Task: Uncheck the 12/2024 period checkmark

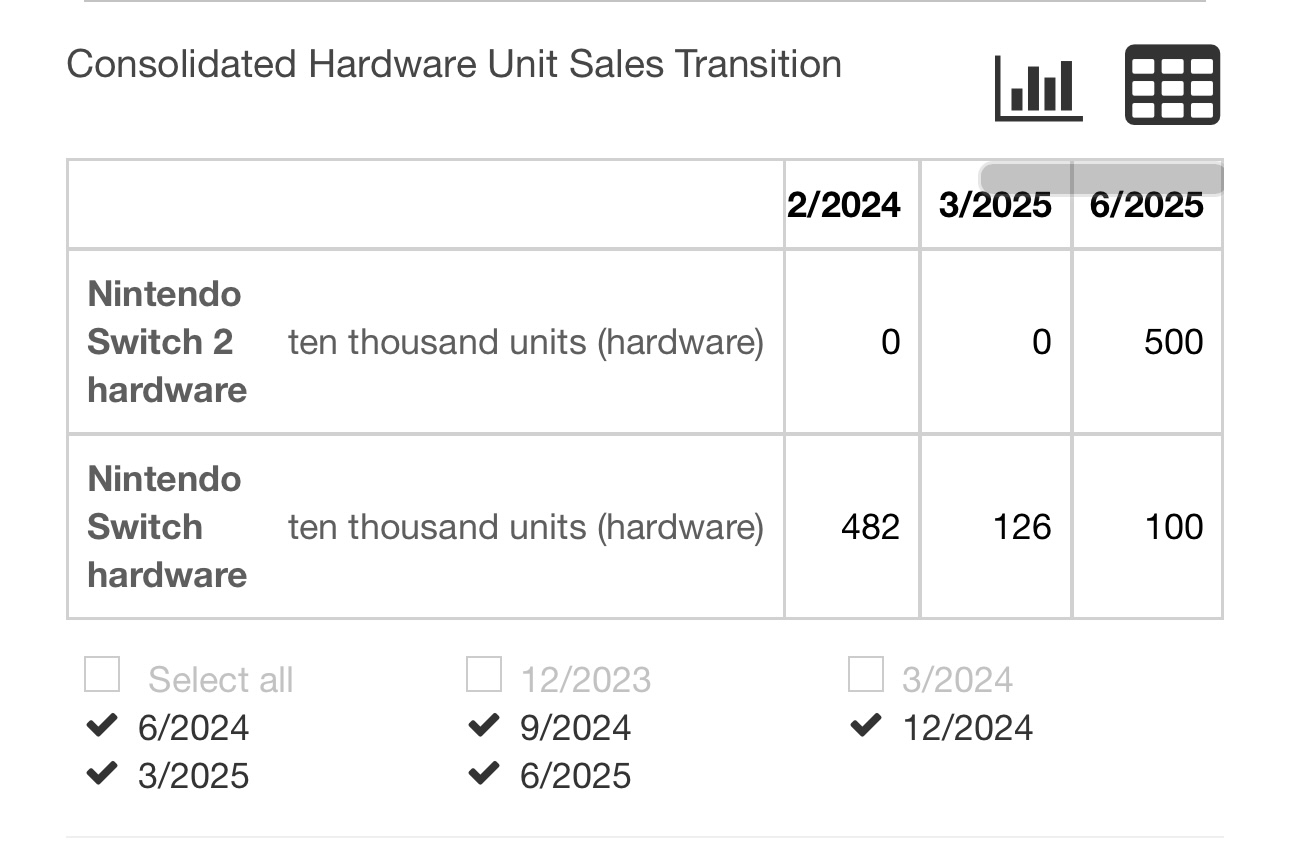Action: click(866, 726)
